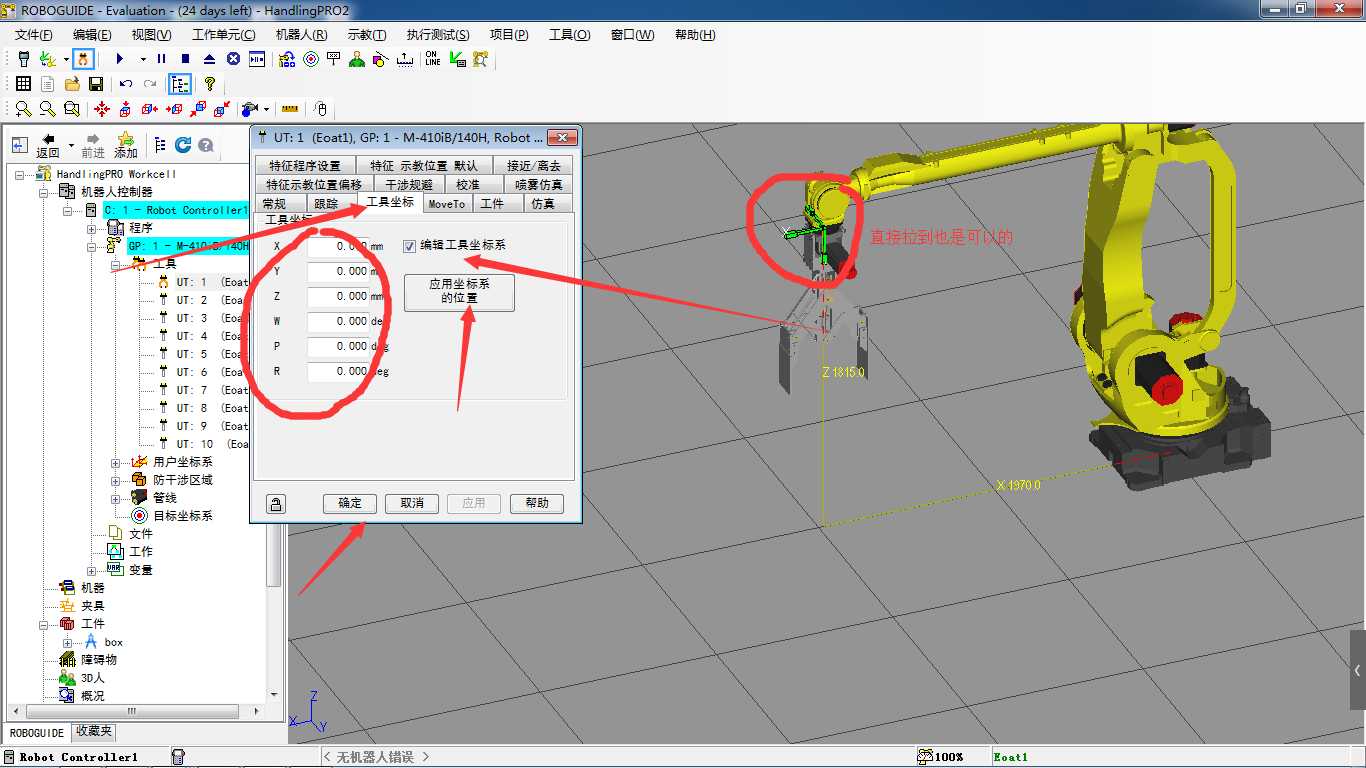This screenshot has width=1366, height=768.
Task: Click the target bullseye toolbar icon
Action: [311, 59]
